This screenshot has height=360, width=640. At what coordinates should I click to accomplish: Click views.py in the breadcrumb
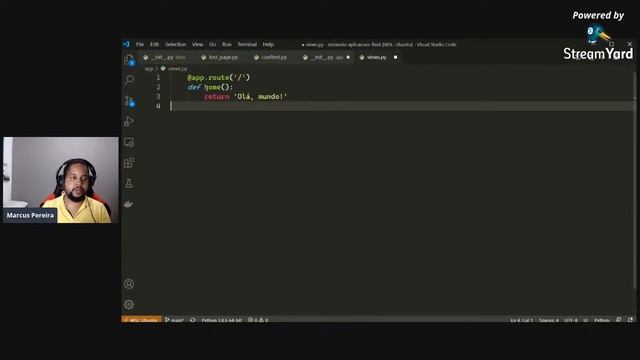pyautogui.click(x=178, y=69)
